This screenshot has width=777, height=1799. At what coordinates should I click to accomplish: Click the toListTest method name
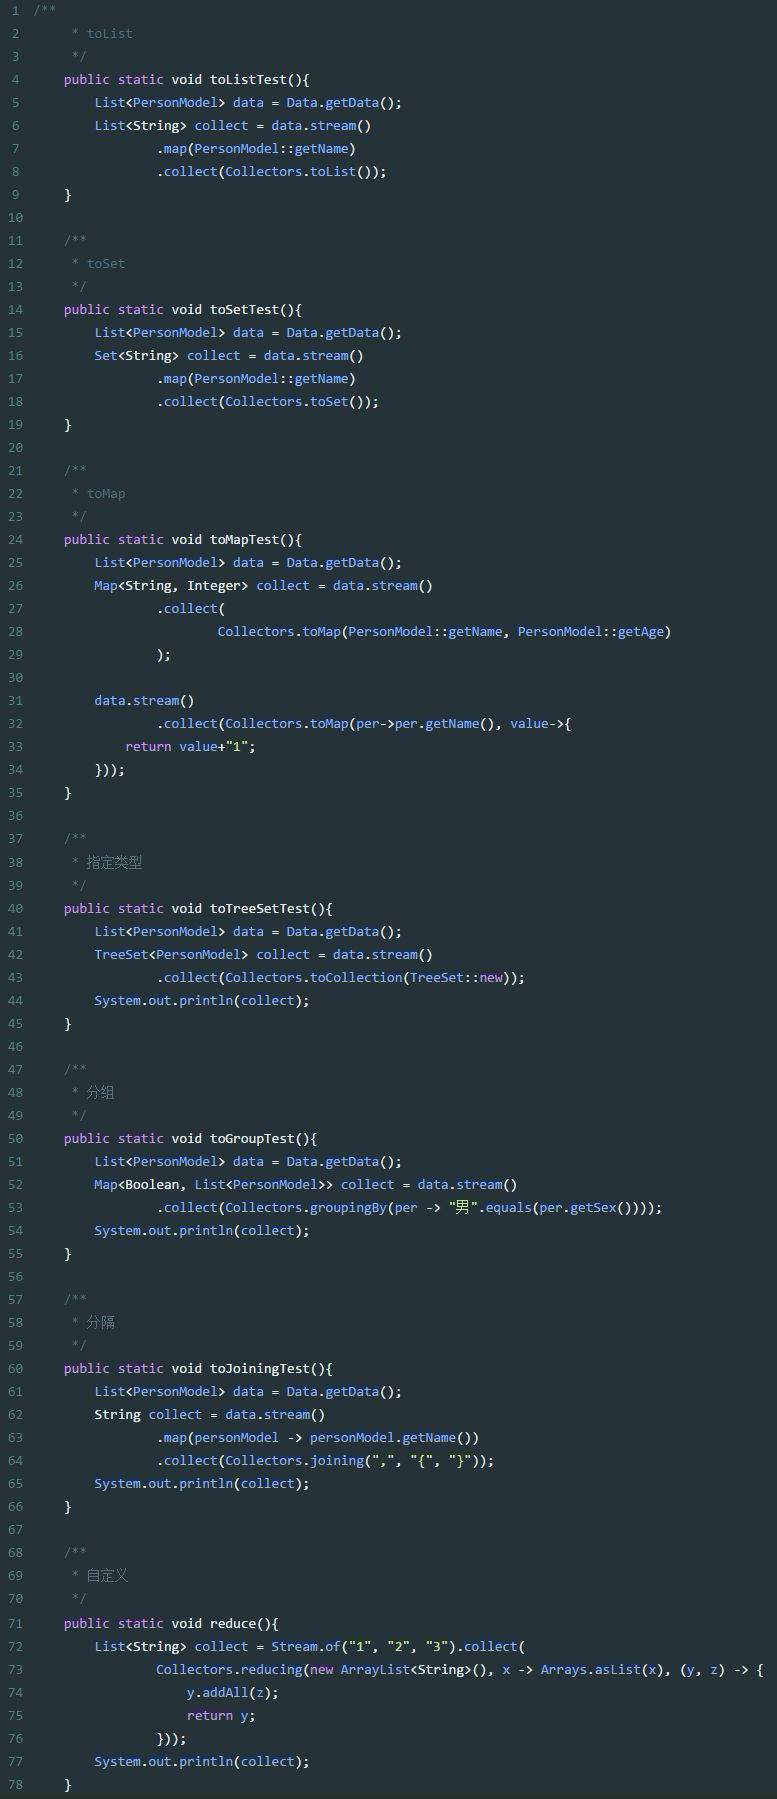point(248,80)
